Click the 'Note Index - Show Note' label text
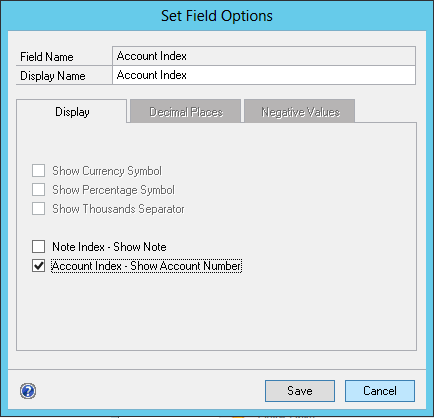434x418 pixels. point(109,247)
